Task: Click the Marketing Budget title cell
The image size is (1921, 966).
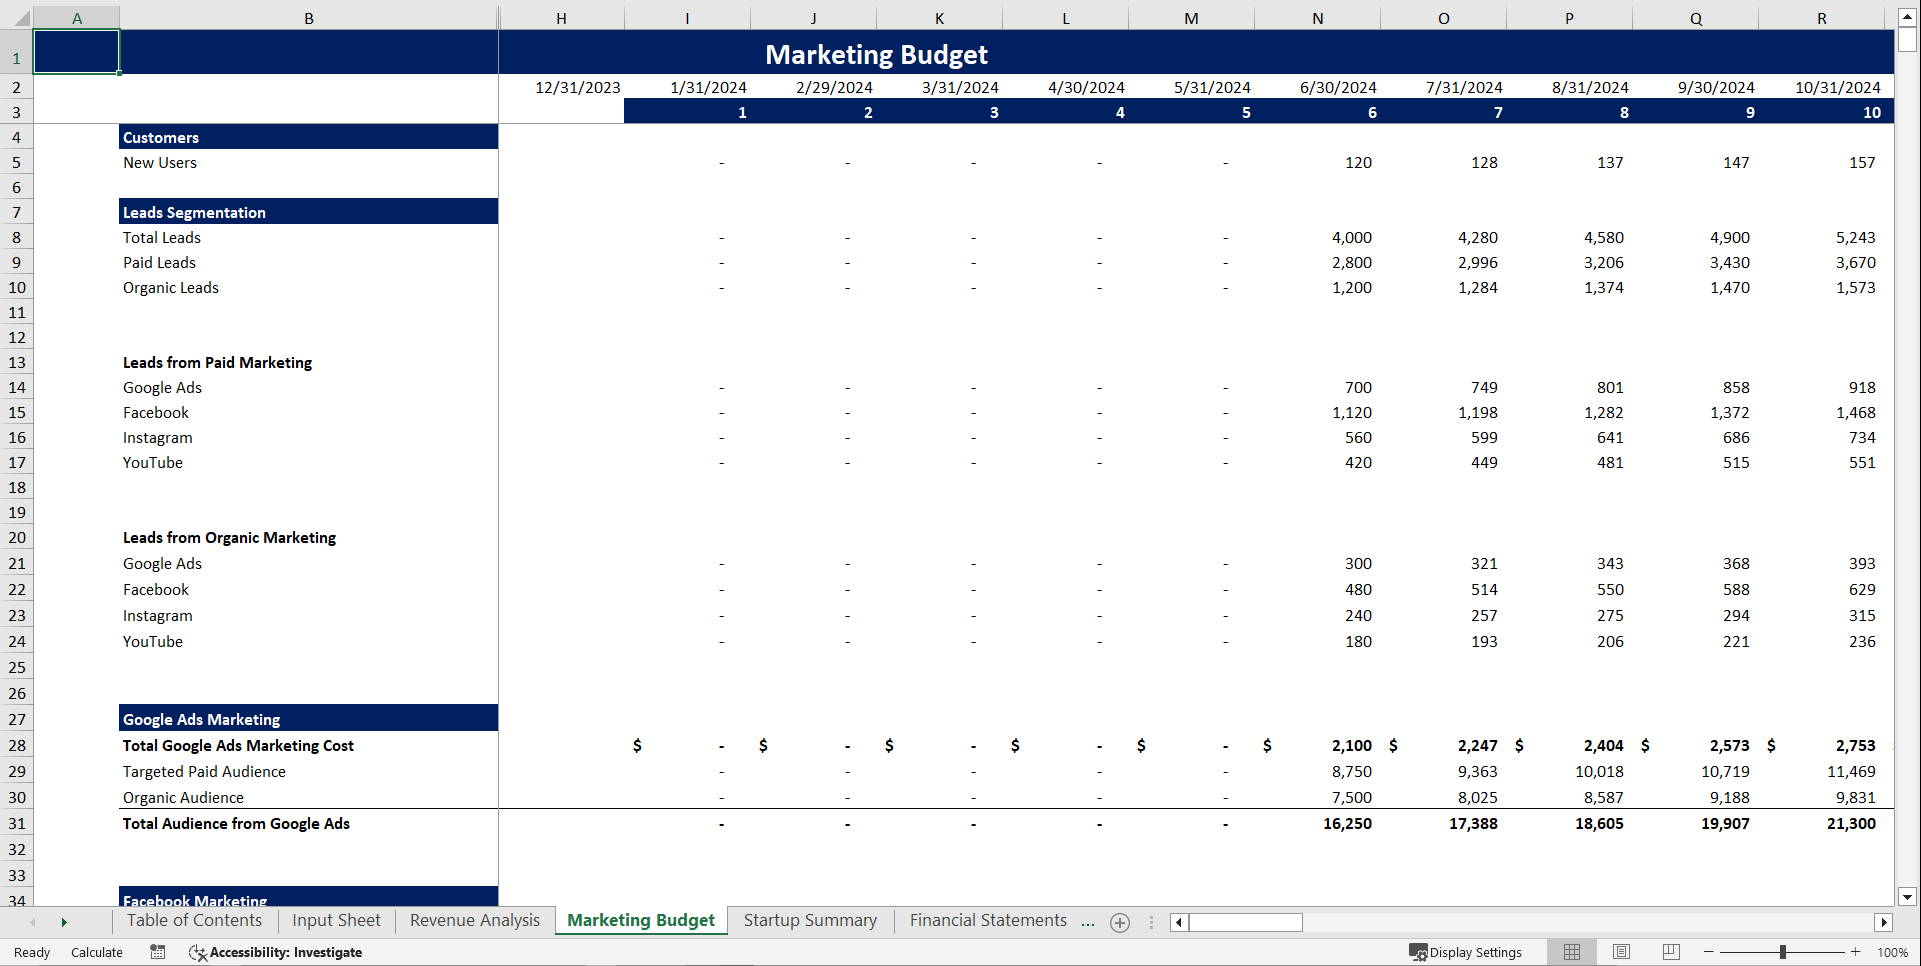Action: (x=876, y=54)
